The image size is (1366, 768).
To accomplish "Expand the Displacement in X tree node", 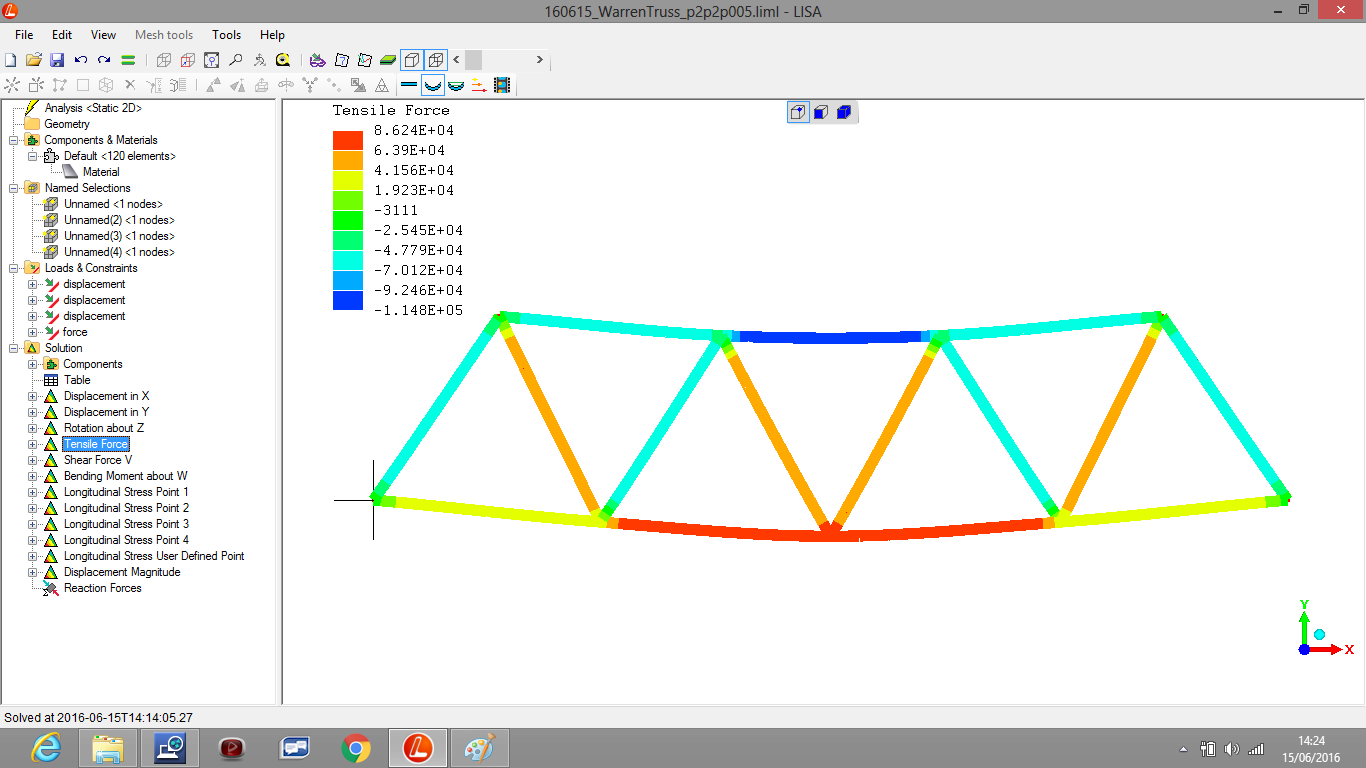I will [32, 396].
